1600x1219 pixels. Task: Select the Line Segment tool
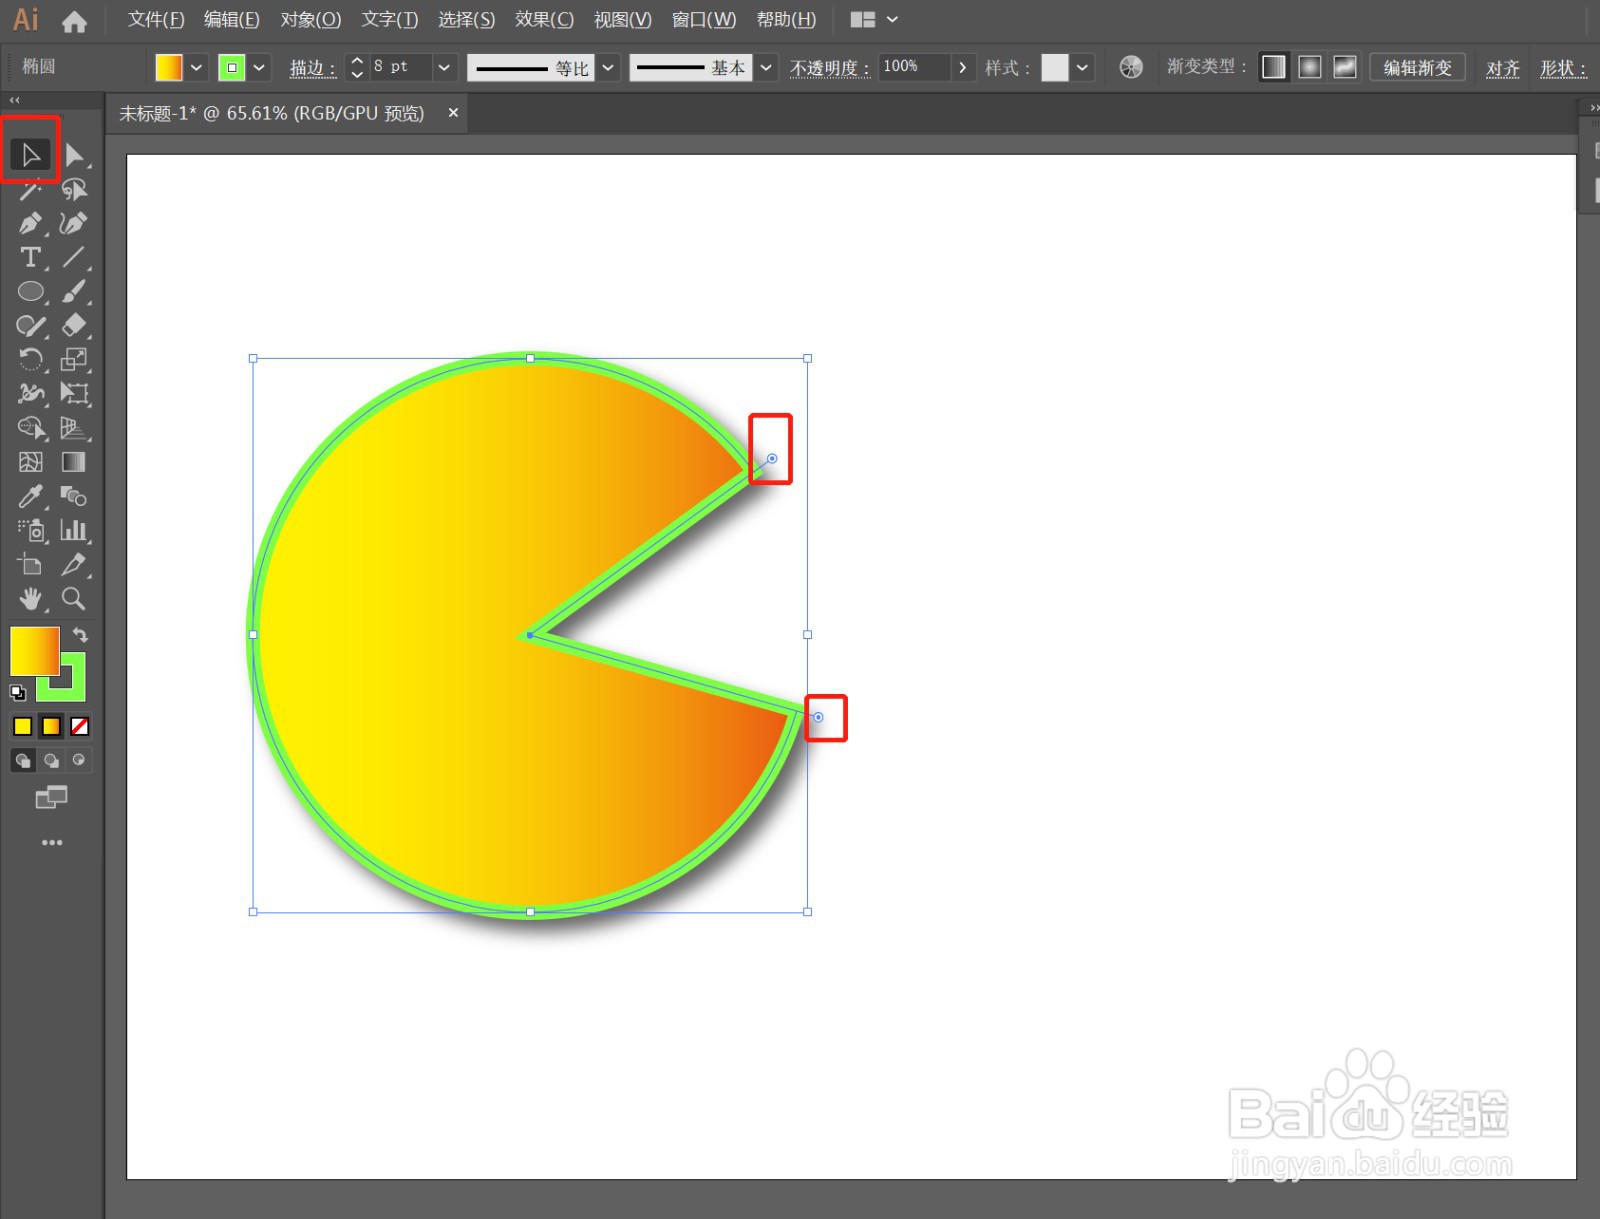74,257
